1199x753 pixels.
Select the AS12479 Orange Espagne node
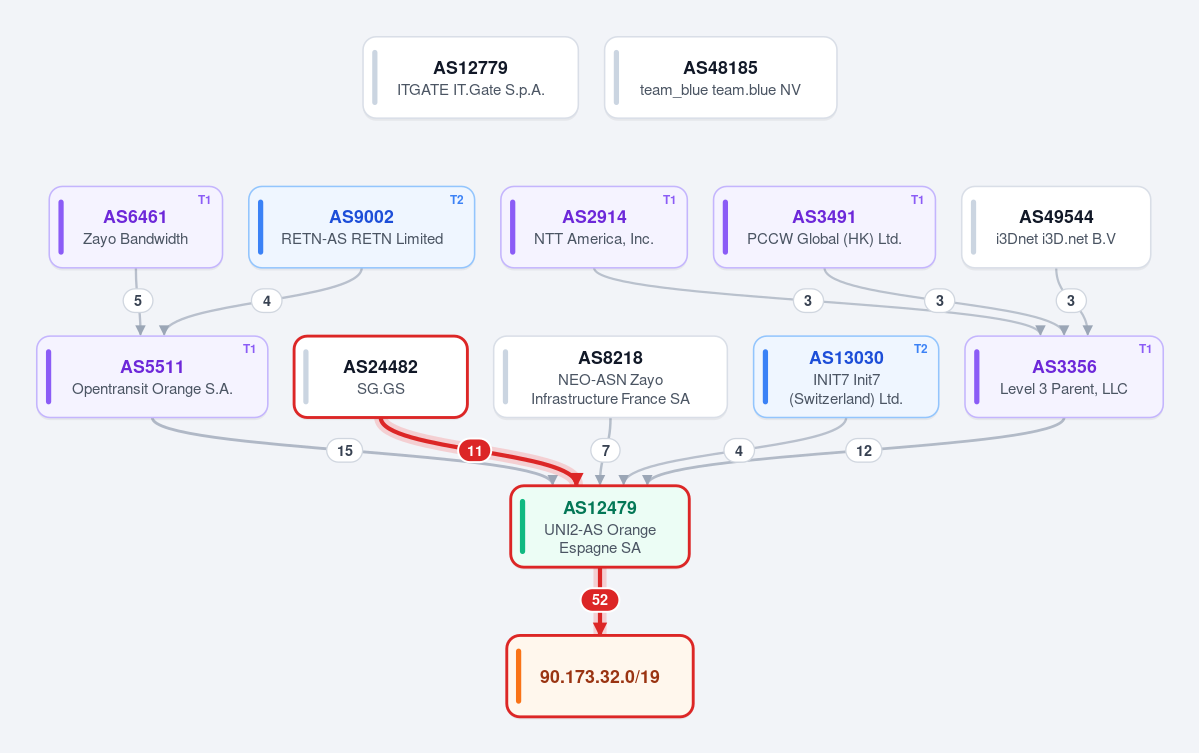coord(600,527)
